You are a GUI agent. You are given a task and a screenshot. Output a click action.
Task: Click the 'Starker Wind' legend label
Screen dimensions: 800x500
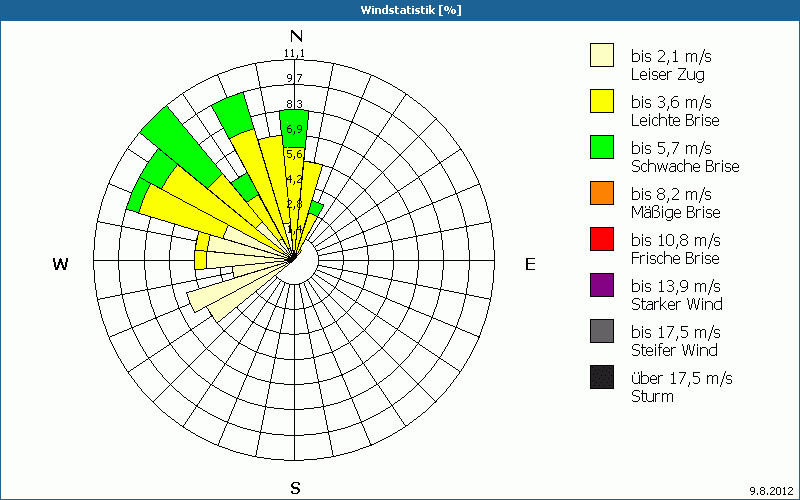point(677,304)
